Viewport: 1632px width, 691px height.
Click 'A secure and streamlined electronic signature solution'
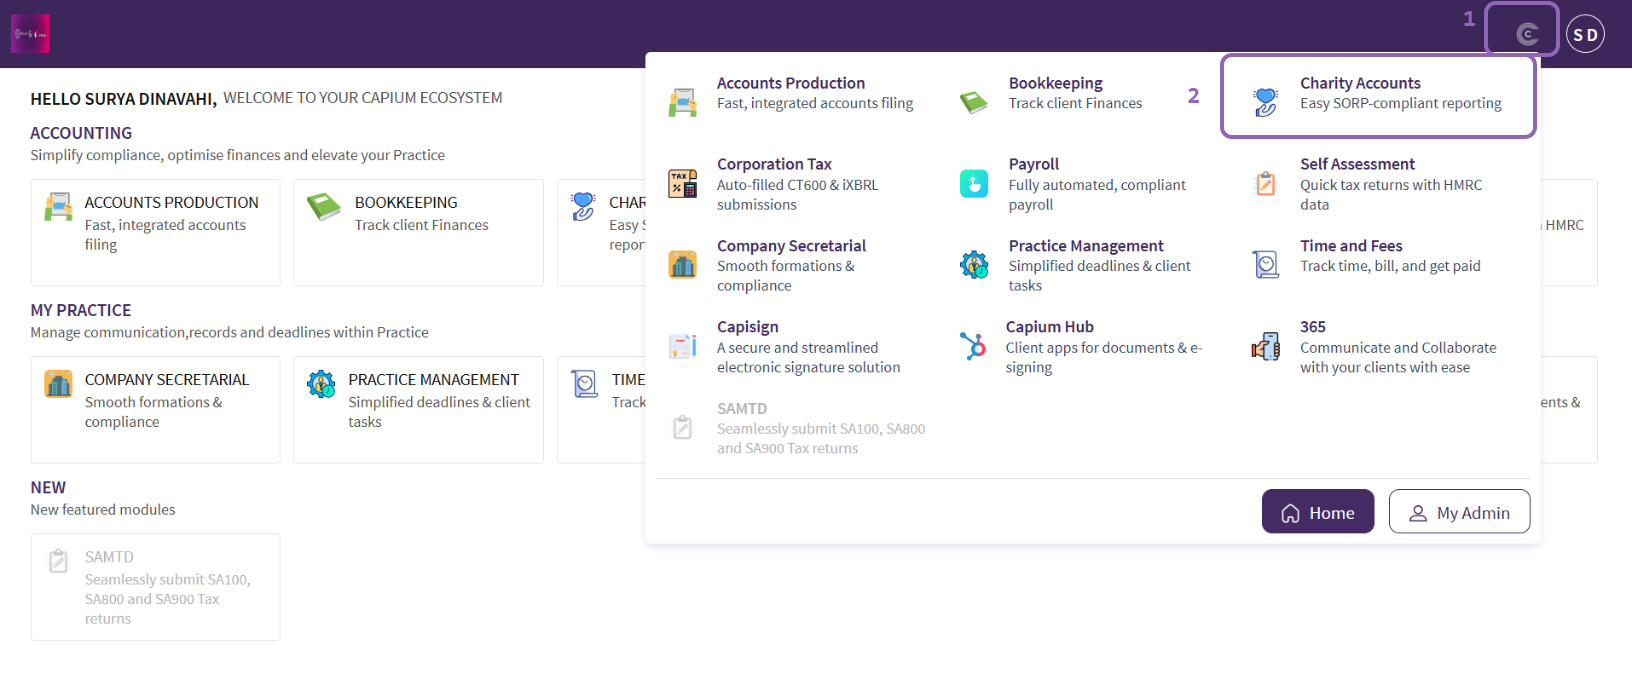pyautogui.click(x=808, y=358)
